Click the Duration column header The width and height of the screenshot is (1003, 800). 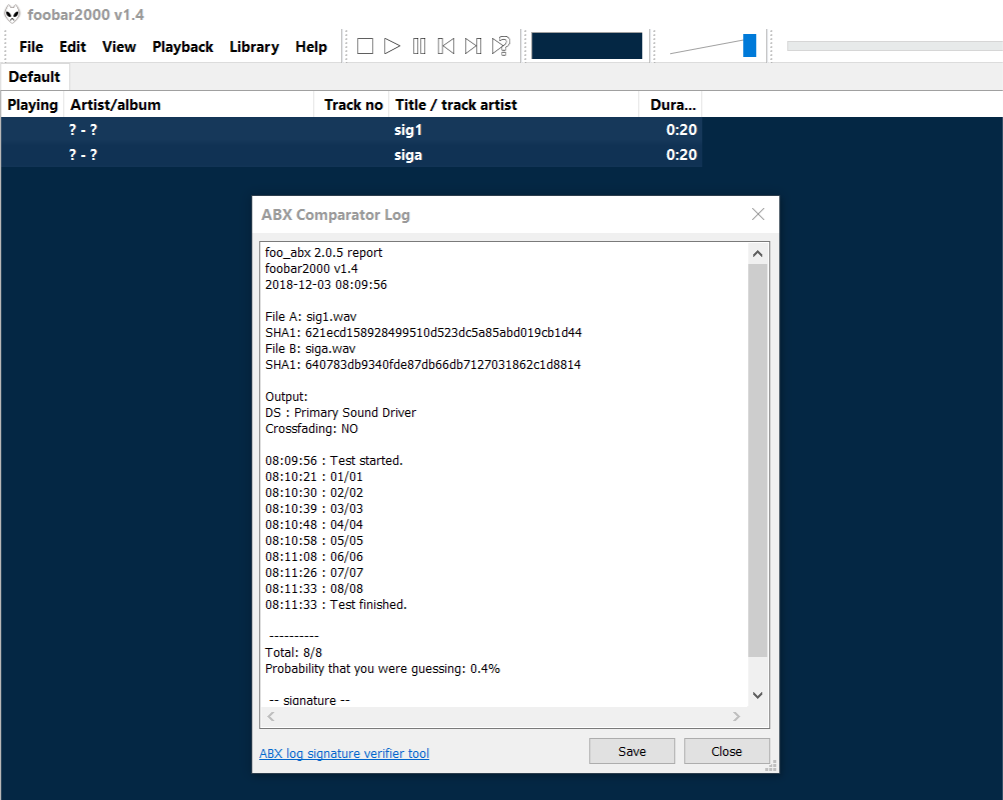coord(670,104)
